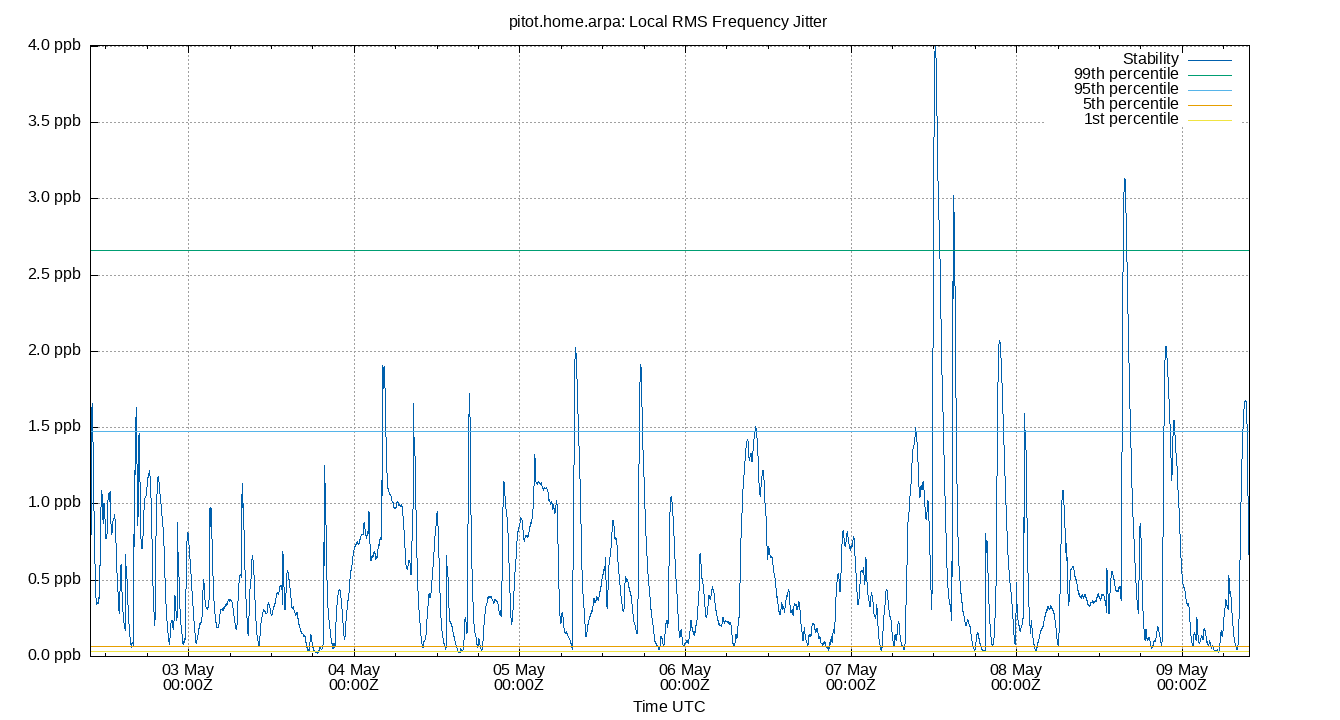The width and height of the screenshot is (1340, 720).
Task: Click the '07 May 00:00Z' x-axis label
Action: pyautogui.click(x=851, y=677)
